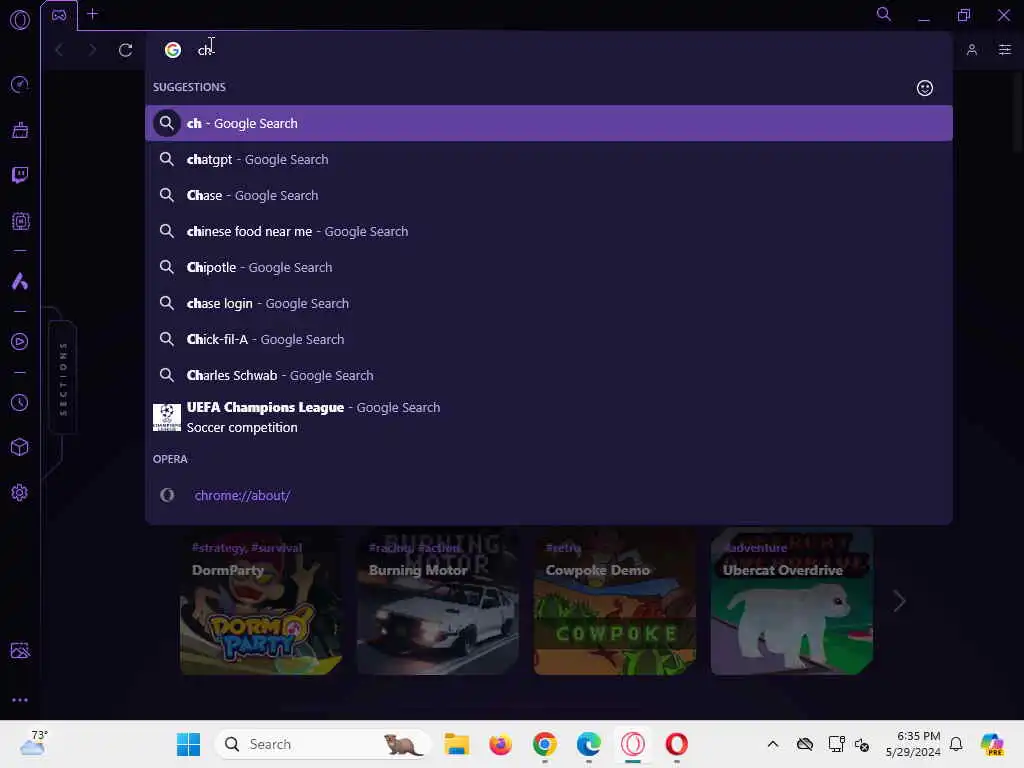The height and width of the screenshot is (768, 1024).
Task: Open GX Mods chip icon in sidebar
Action: [20, 221]
